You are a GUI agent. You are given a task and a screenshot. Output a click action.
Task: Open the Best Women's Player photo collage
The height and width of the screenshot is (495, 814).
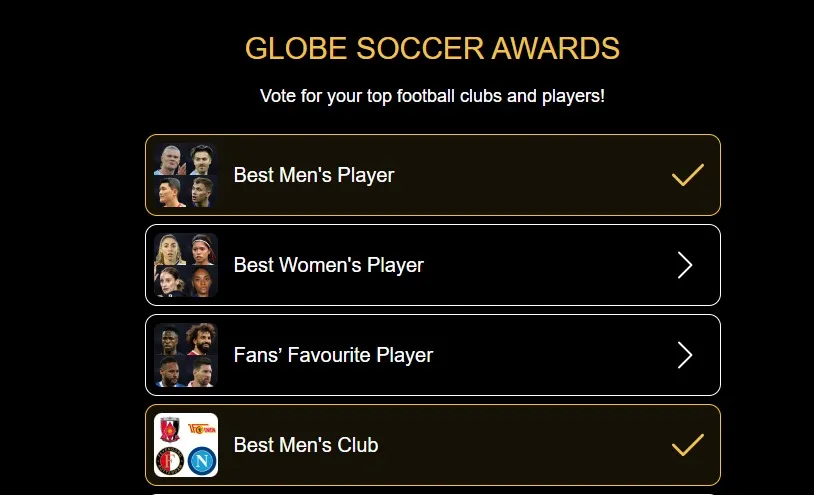pyautogui.click(x=186, y=265)
